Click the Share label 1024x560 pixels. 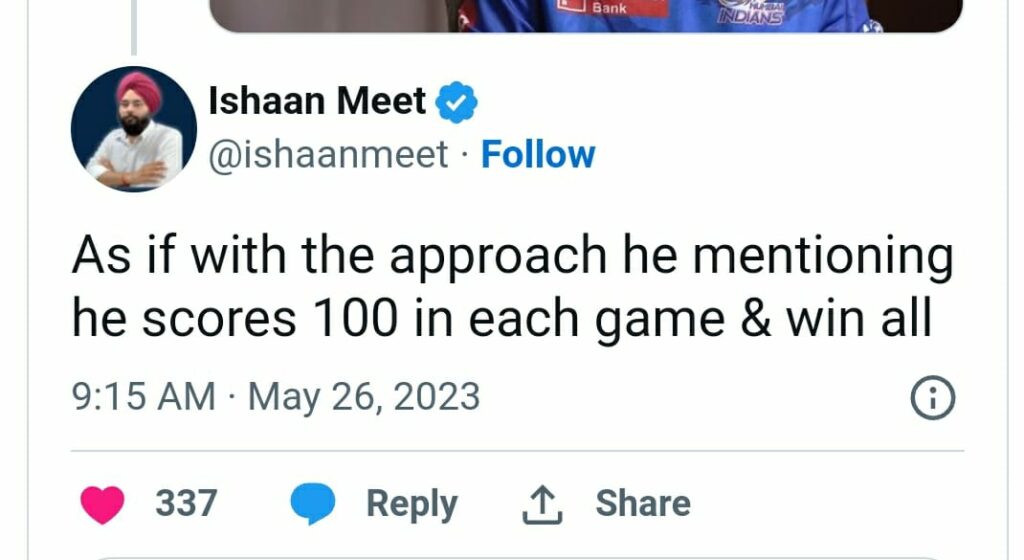[642, 503]
